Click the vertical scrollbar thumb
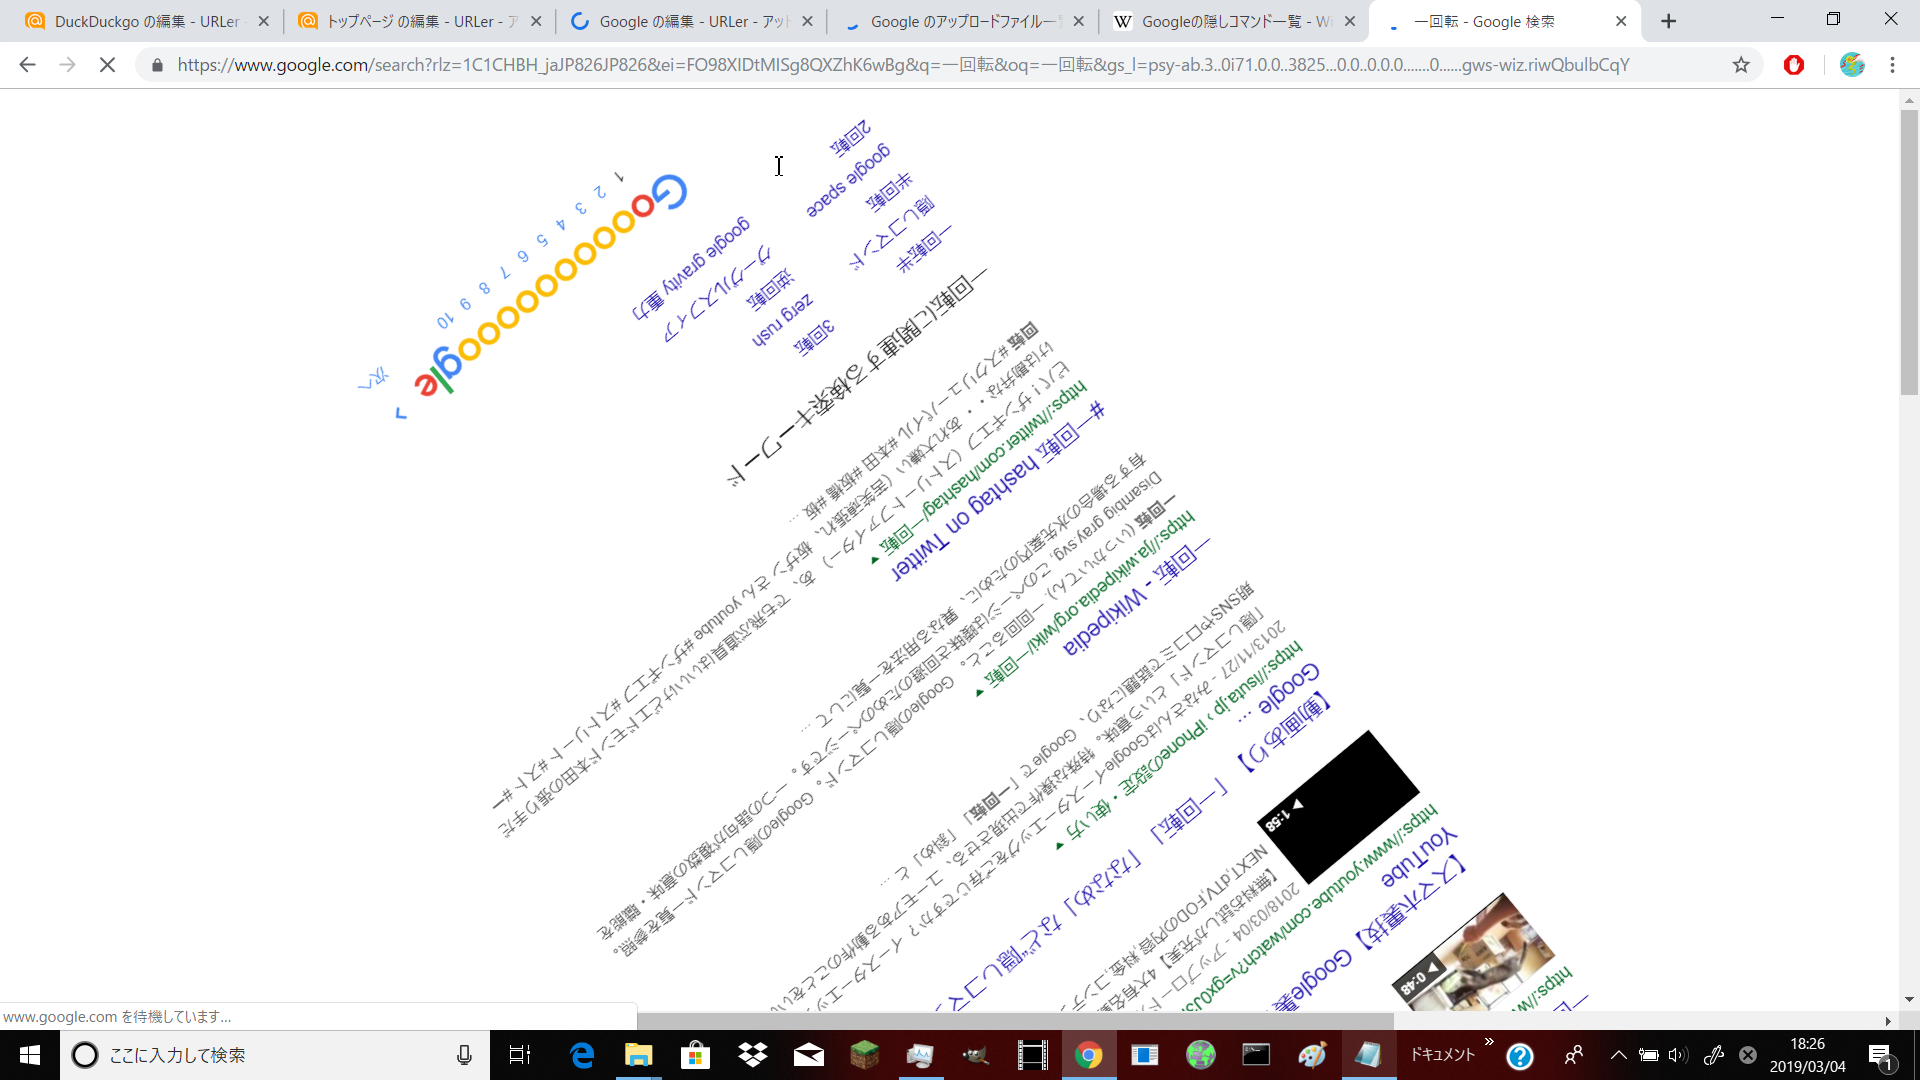This screenshot has height=1080, width=1920. pyautogui.click(x=1909, y=252)
